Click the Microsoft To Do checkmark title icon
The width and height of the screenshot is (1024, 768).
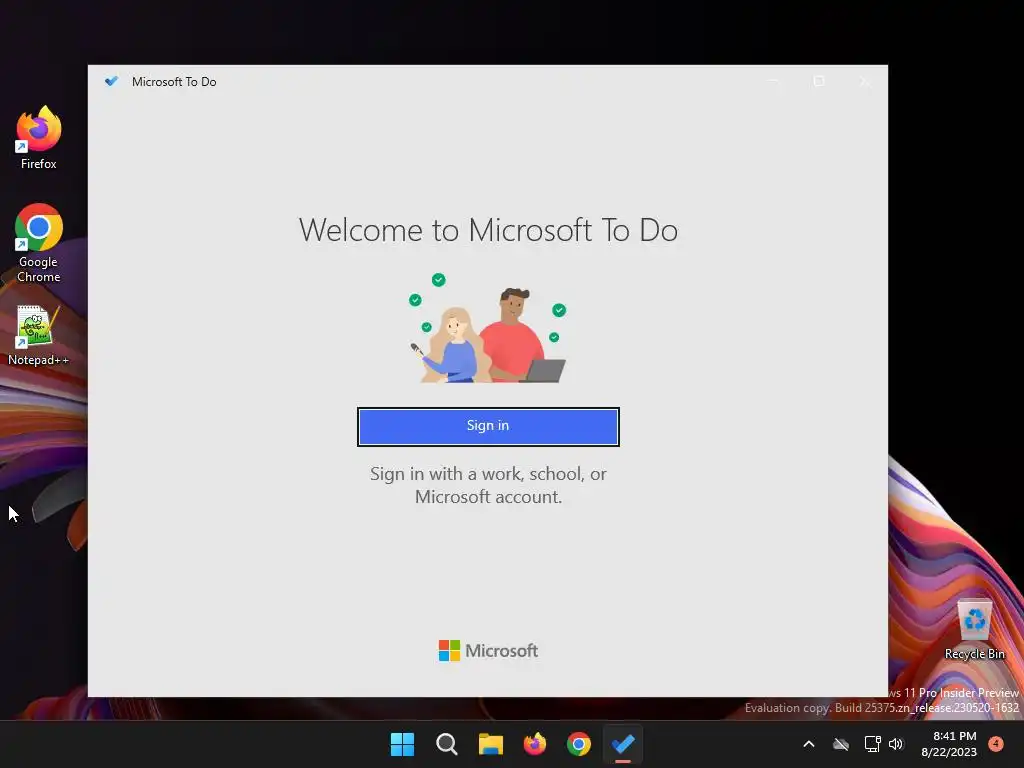coord(112,81)
